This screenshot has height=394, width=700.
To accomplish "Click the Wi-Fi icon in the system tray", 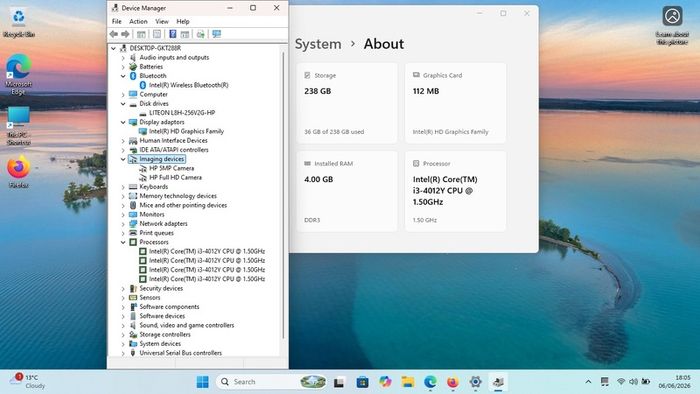I will point(621,382).
